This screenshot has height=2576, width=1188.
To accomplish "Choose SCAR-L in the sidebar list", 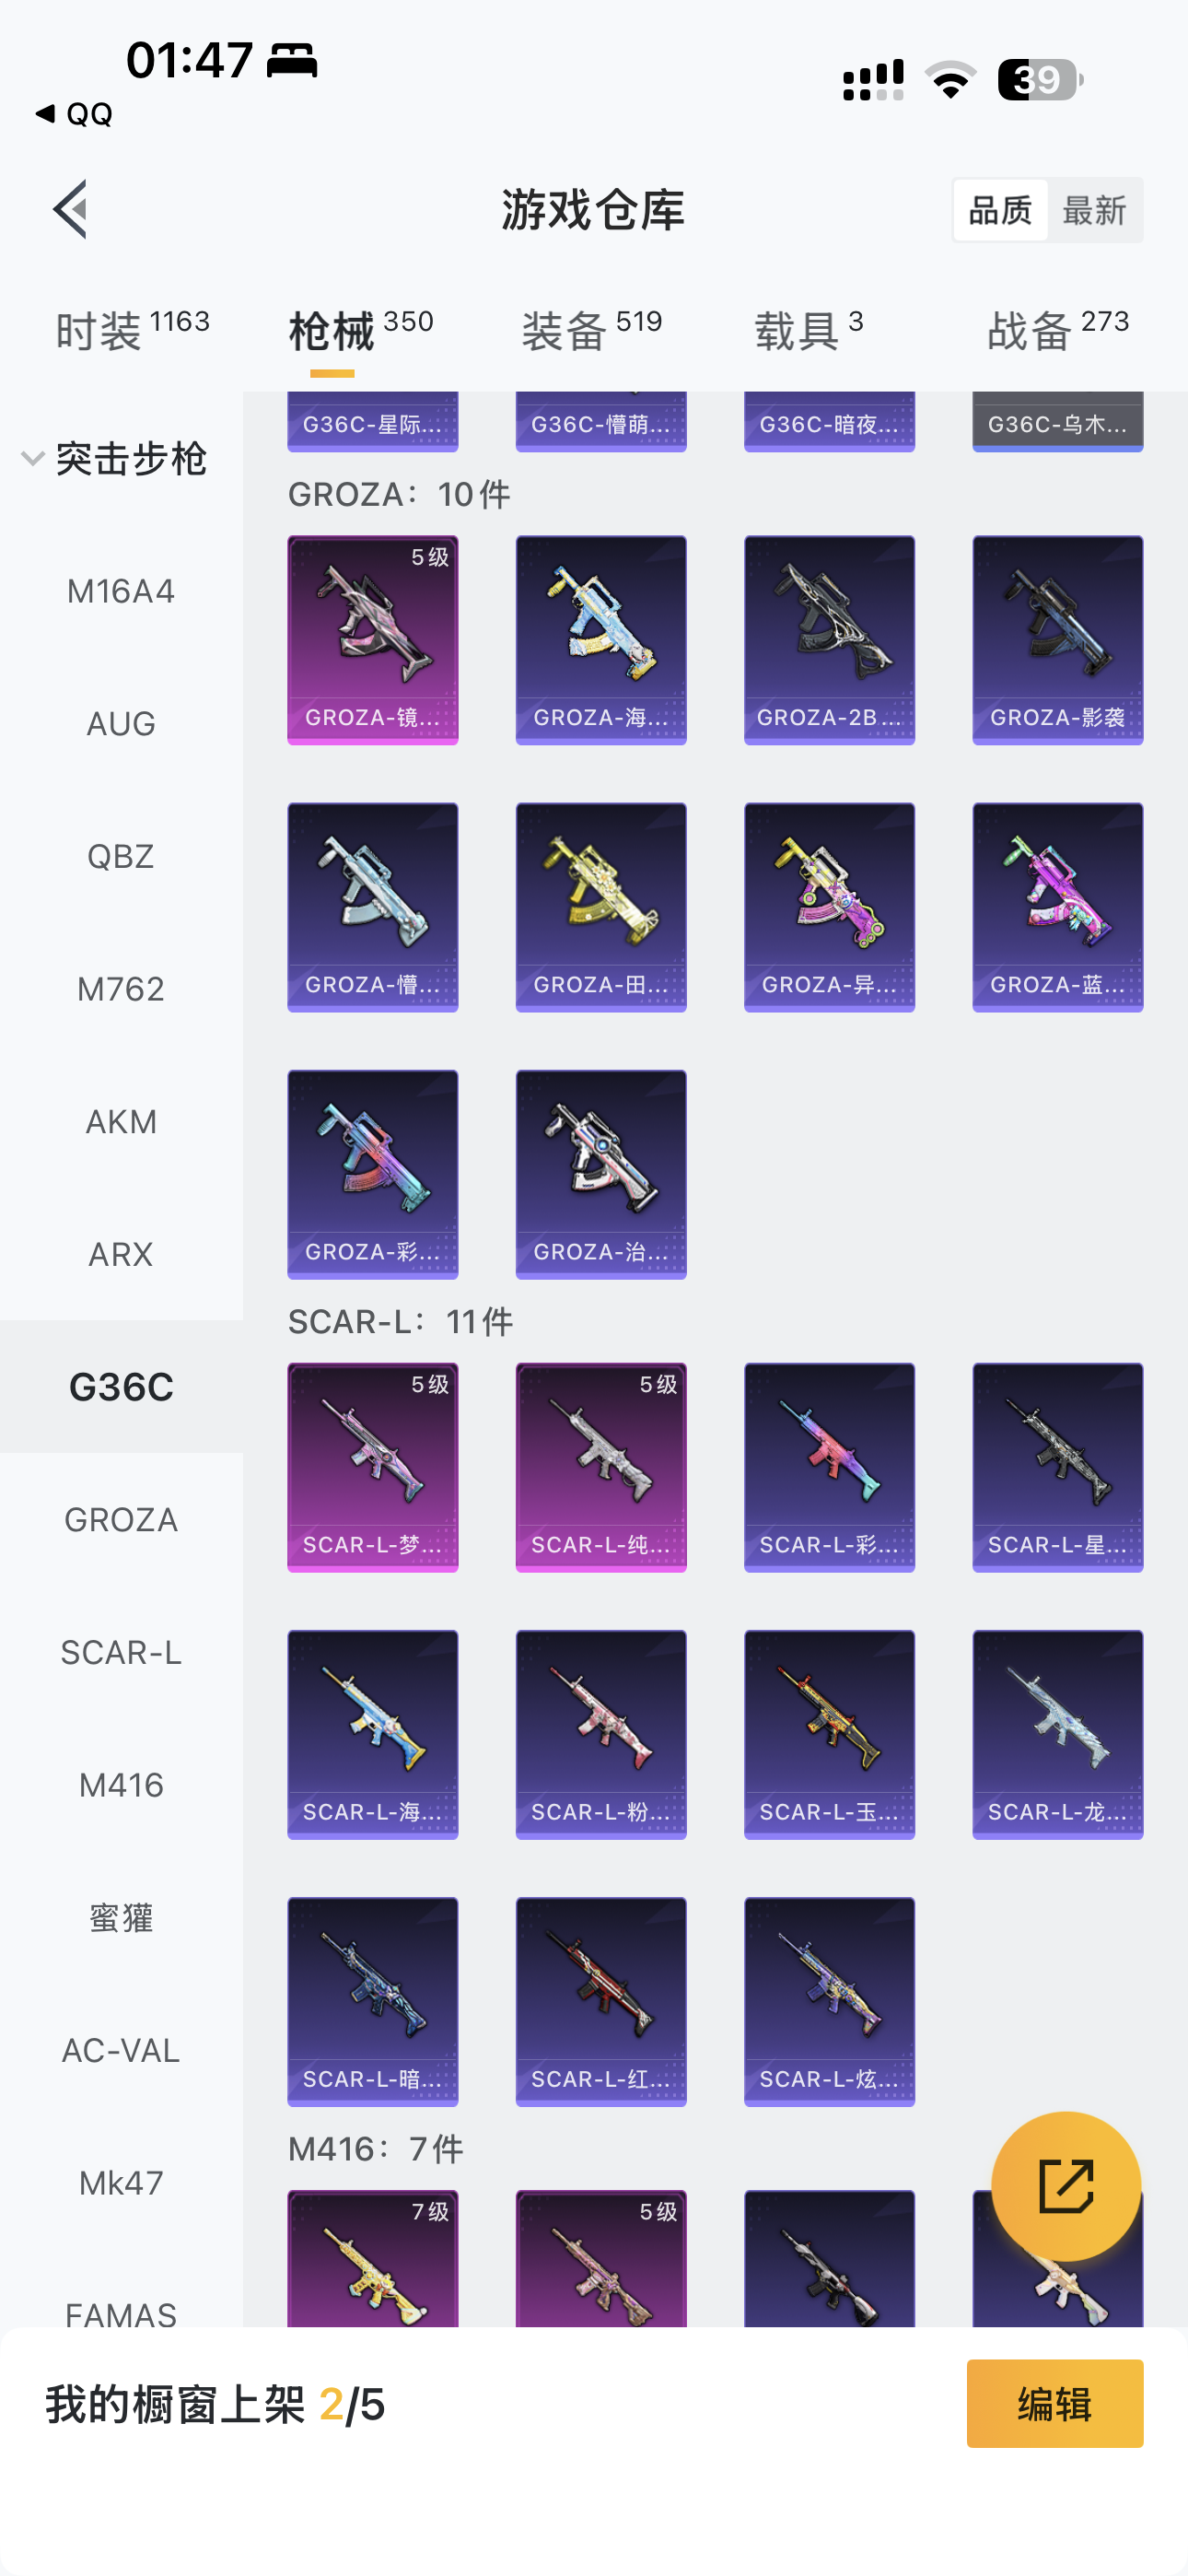I will [121, 1652].
